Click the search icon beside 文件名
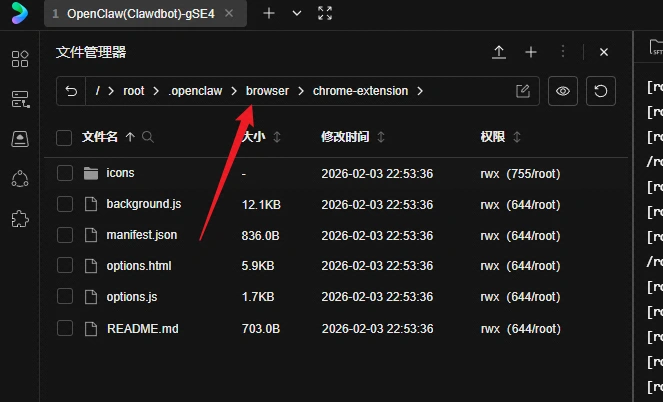 click(x=148, y=137)
